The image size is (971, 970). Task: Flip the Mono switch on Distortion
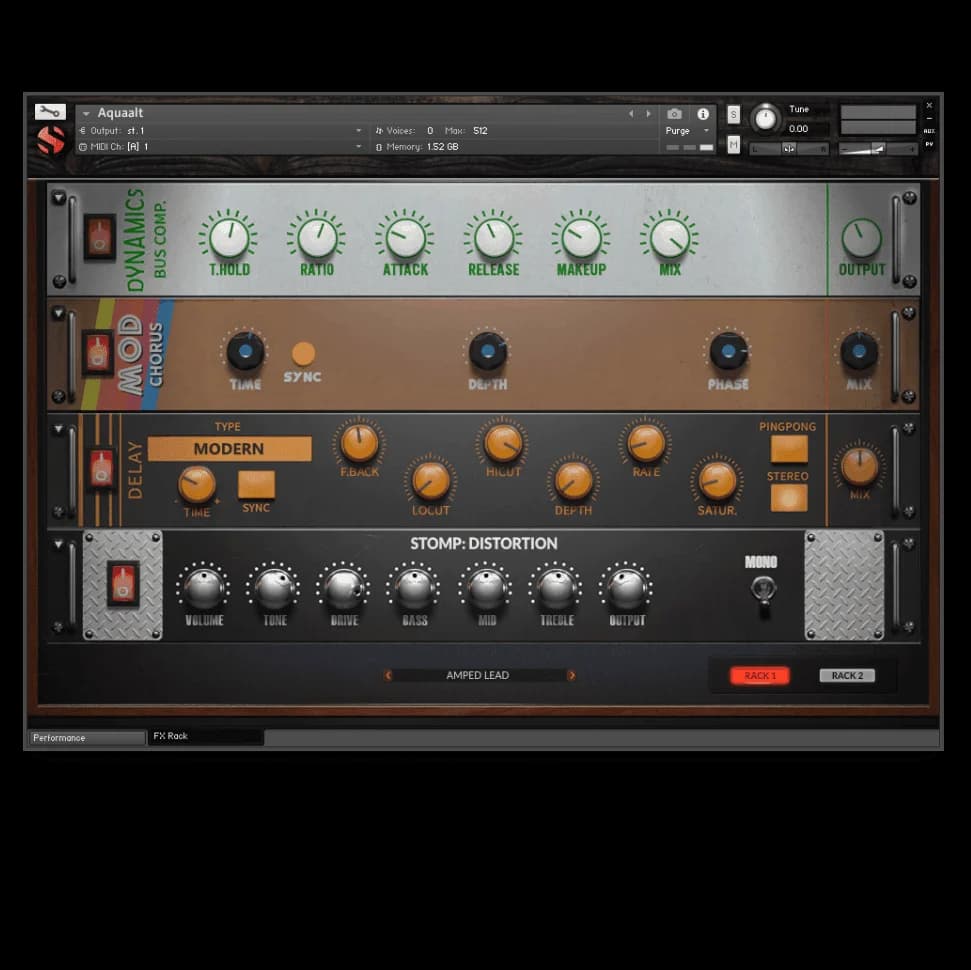pos(762,591)
